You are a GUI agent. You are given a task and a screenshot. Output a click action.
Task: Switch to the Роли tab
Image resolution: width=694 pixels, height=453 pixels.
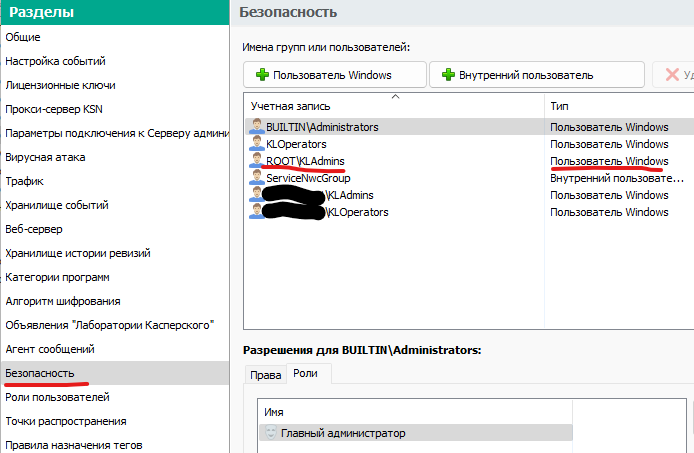click(x=308, y=373)
